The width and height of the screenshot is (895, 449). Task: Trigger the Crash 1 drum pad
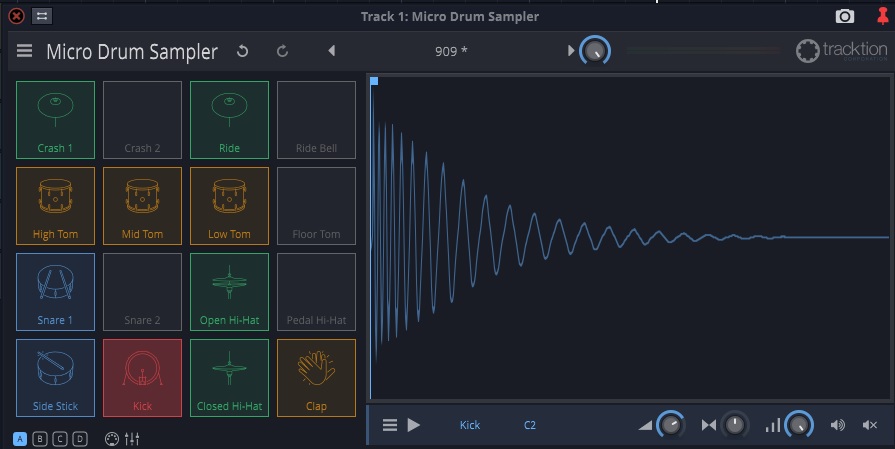click(x=55, y=120)
